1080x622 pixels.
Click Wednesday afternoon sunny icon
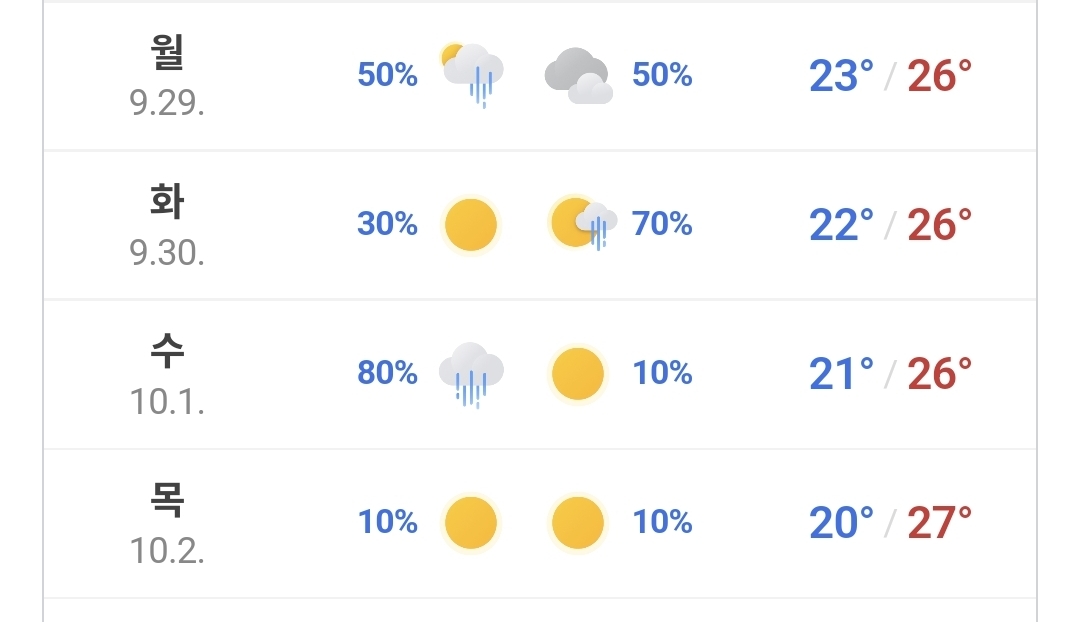coord(578,373)
